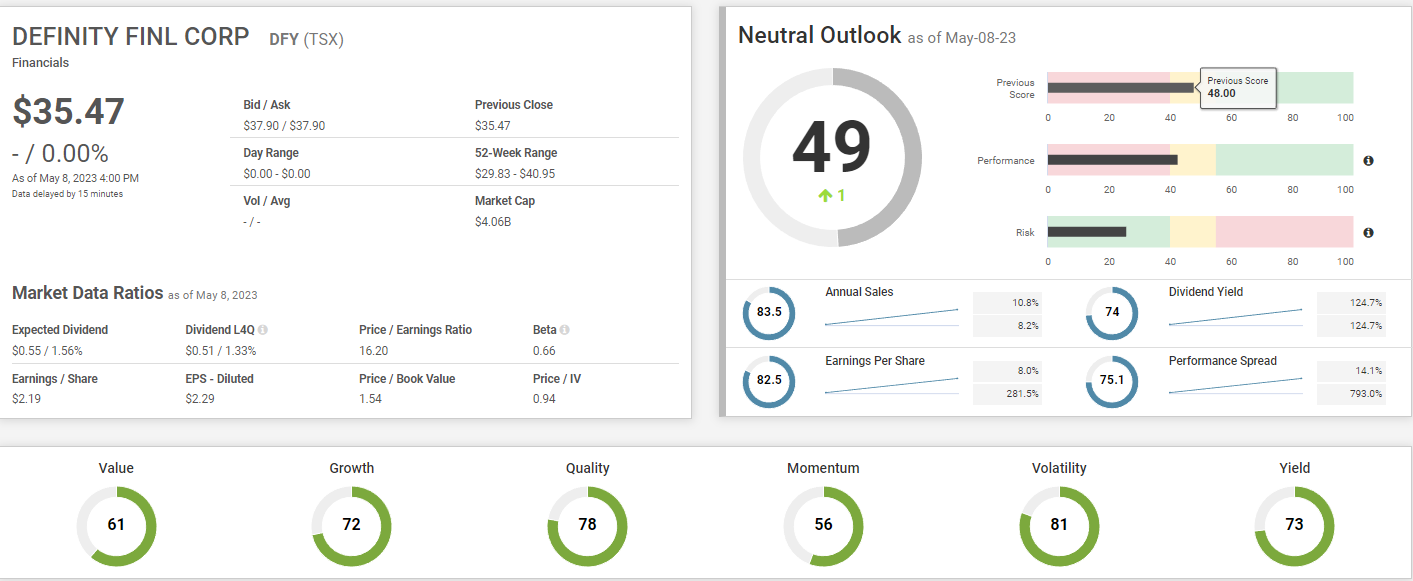Click the Earnings Per Share ring 82.5

769,381
